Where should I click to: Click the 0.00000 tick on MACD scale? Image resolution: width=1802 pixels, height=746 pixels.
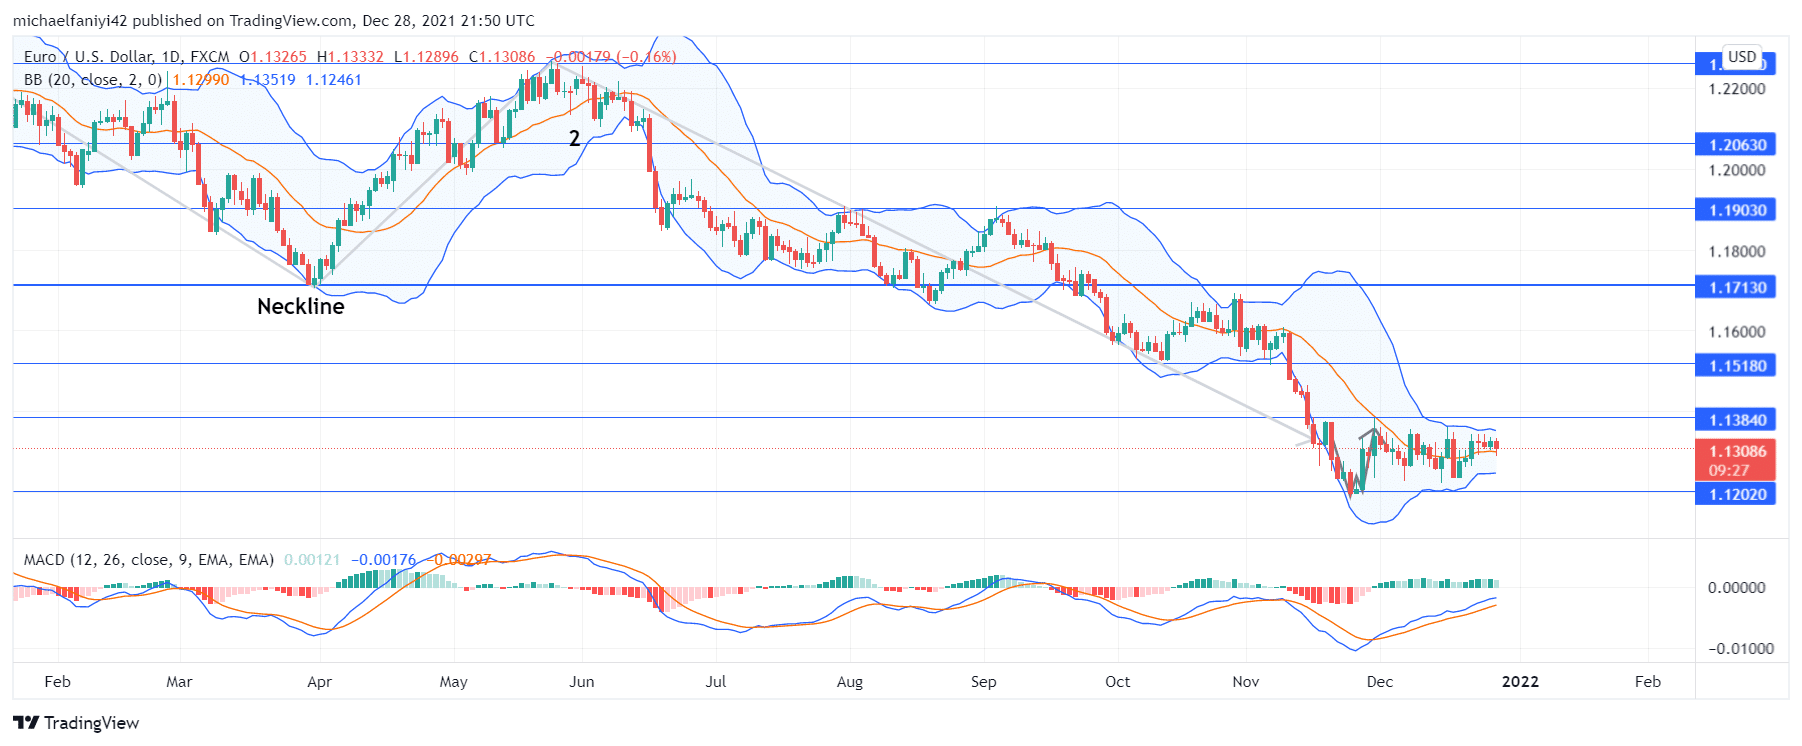1737,588
